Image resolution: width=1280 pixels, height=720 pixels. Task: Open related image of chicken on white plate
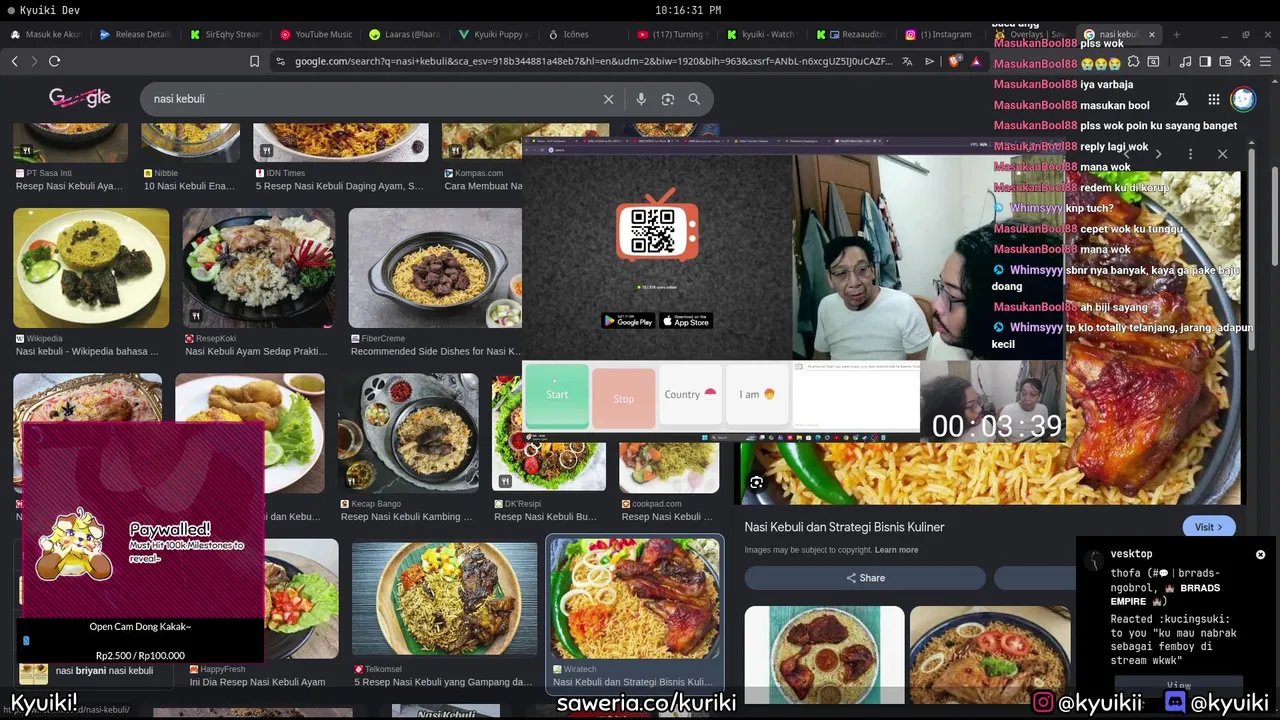click(824, 655)
